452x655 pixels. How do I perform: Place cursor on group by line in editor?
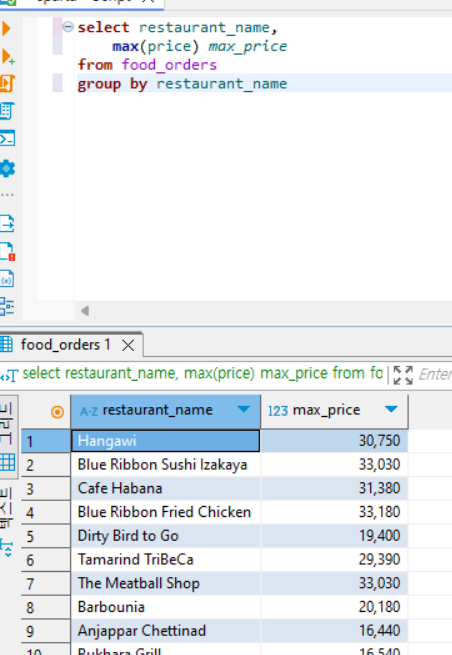click(264, 84)
